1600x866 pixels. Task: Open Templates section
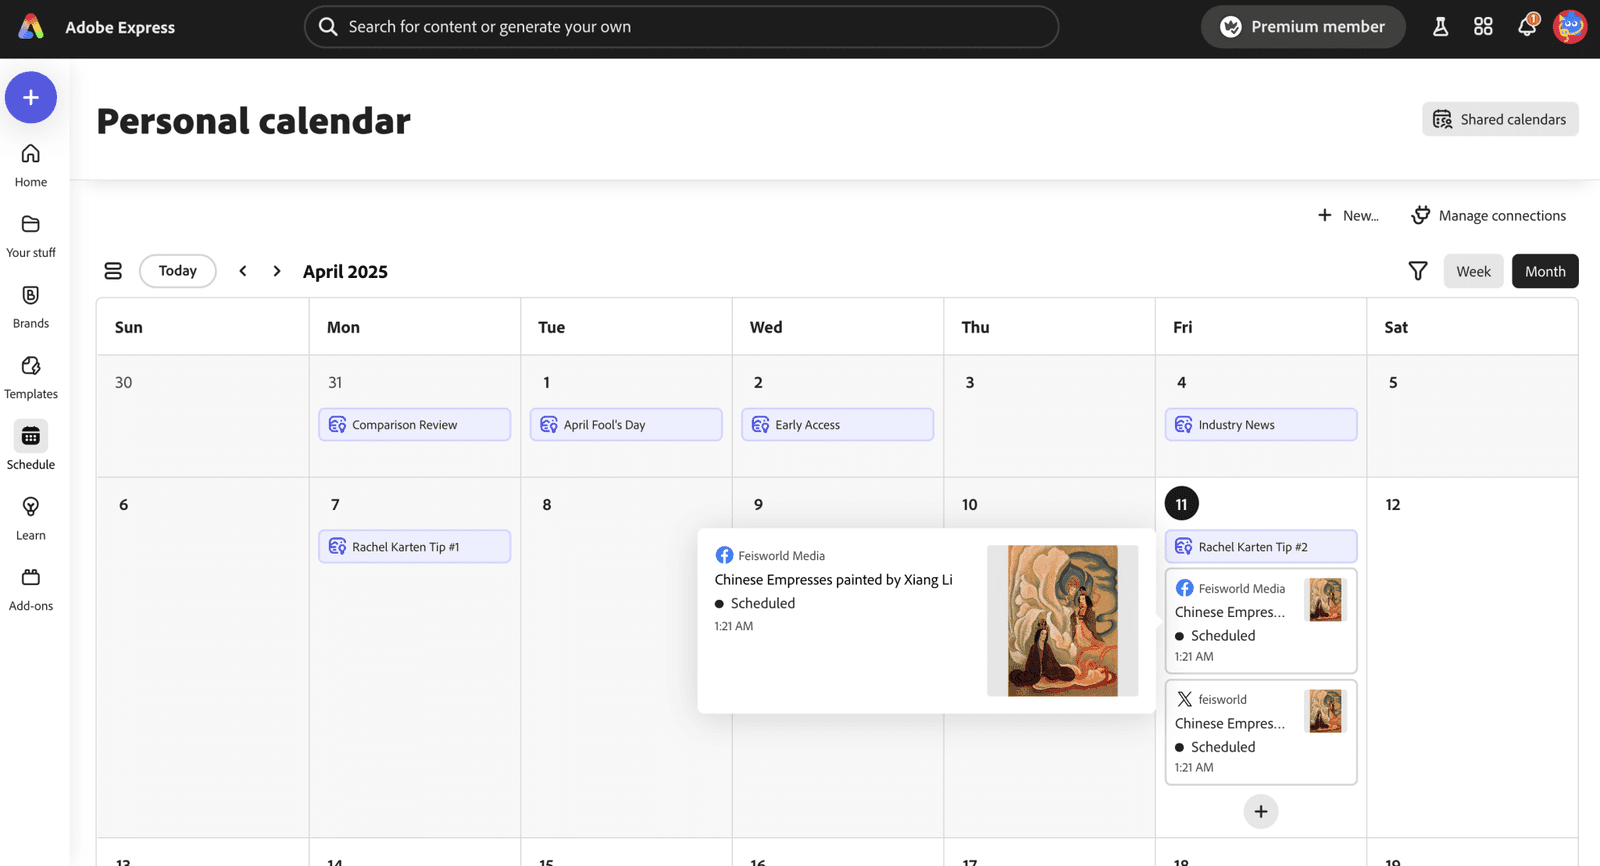[x=31, y=377]
